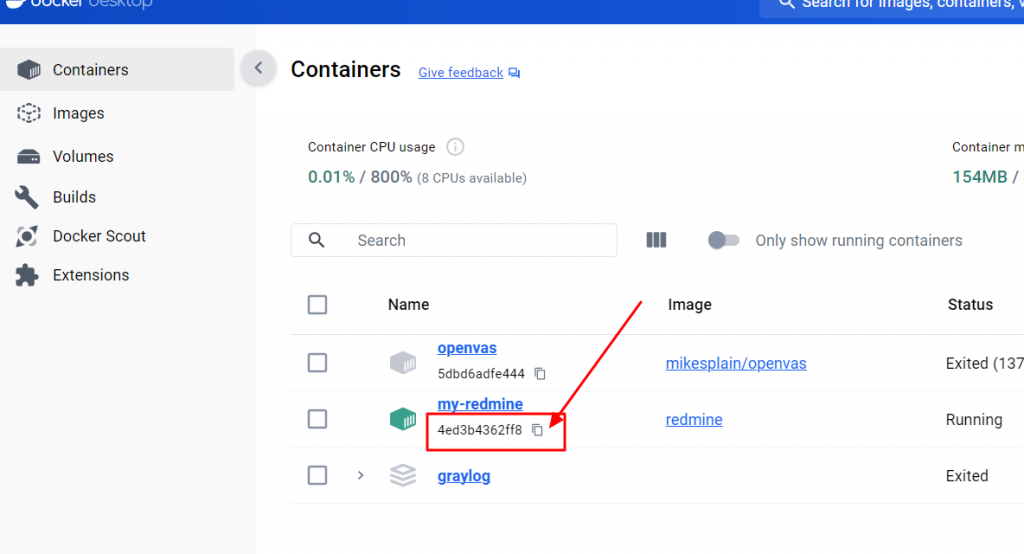The width and height of the screenshot is (1024, 554).
Task: Click the green my-redmine container icon
Action: tap(403, 419)
